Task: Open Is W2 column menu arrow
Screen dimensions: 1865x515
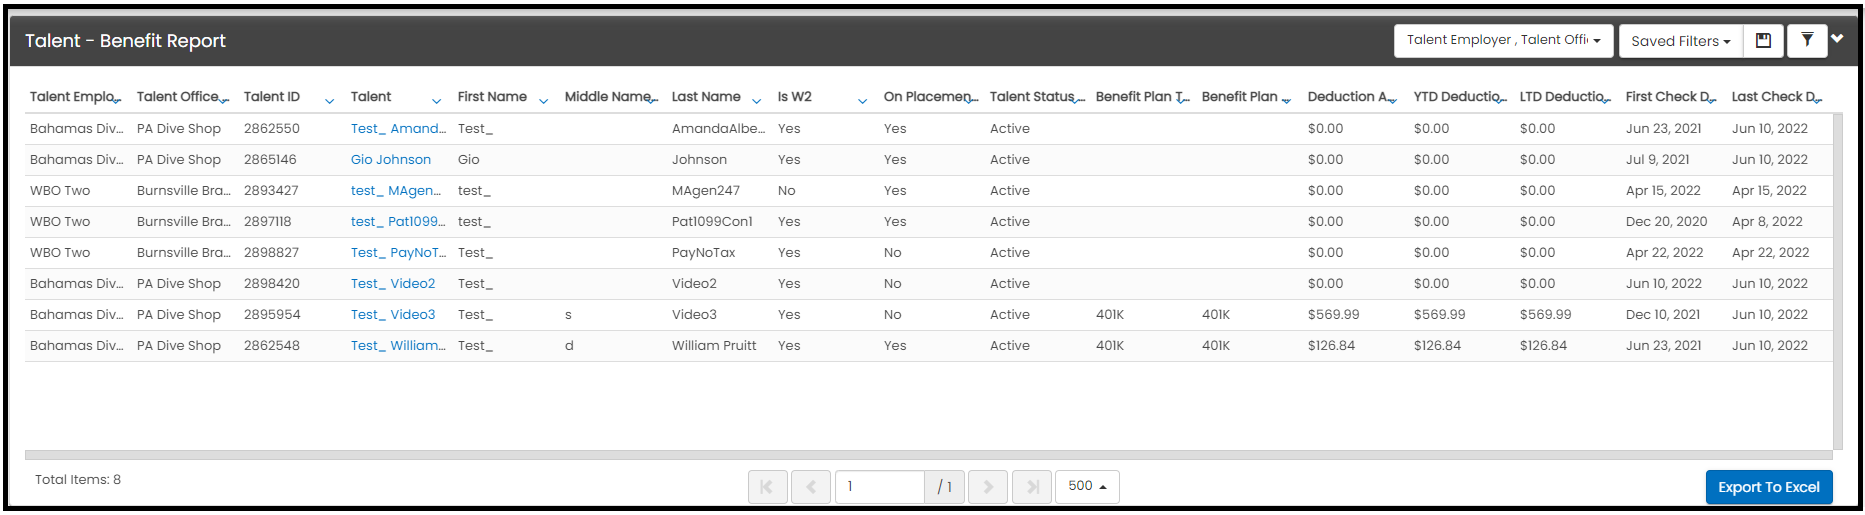Action: 863,101
